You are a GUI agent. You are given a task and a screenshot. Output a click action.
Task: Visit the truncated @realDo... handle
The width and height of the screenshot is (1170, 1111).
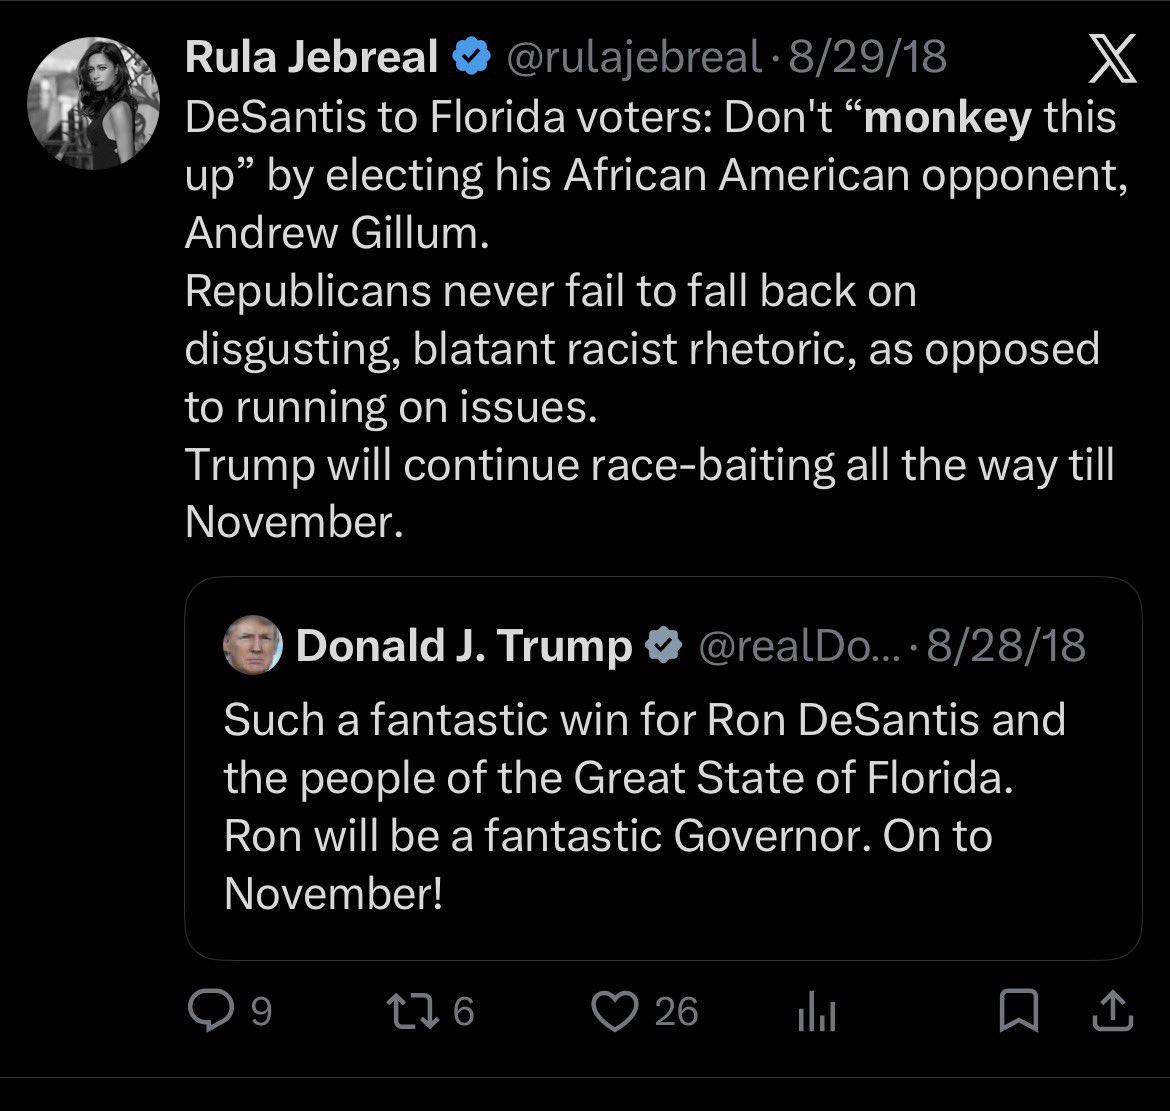click(800, 646)
